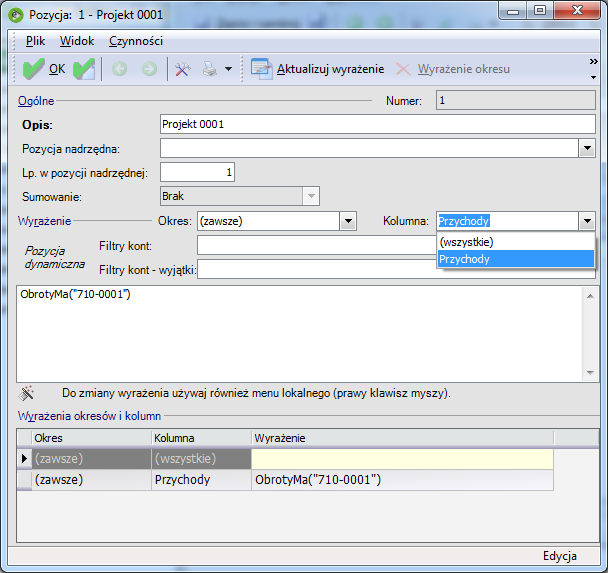Viewport: 608px width, 573px height.
Task: Click Aktualizuj wyrażenie toolbar button
Action: (317, 69)
